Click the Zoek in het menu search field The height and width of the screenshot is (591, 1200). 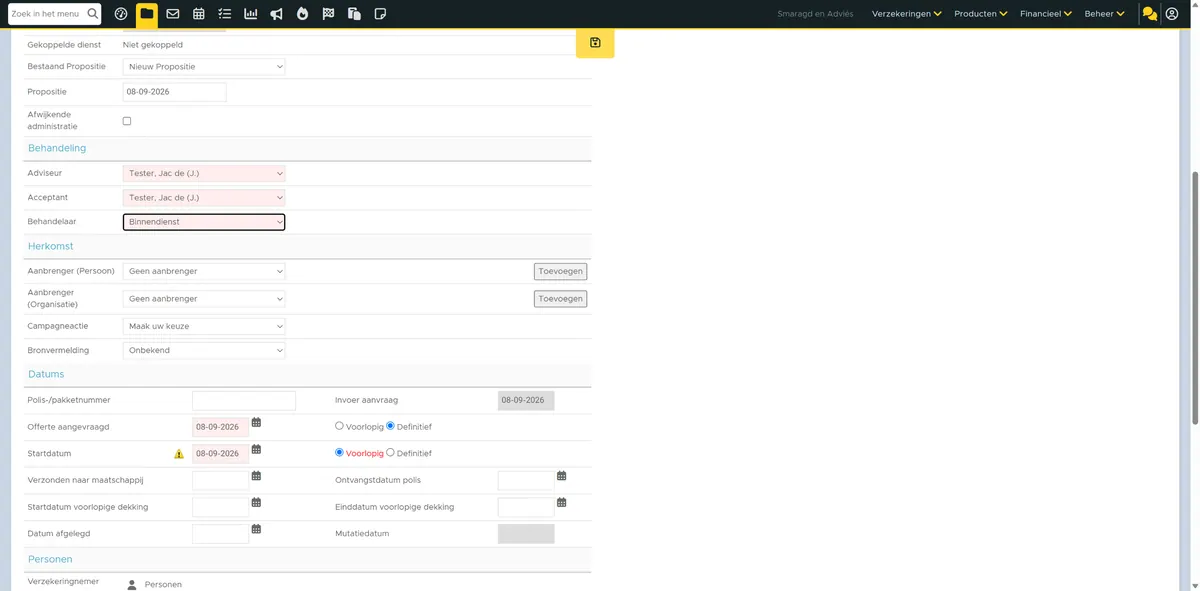[47, 14]
